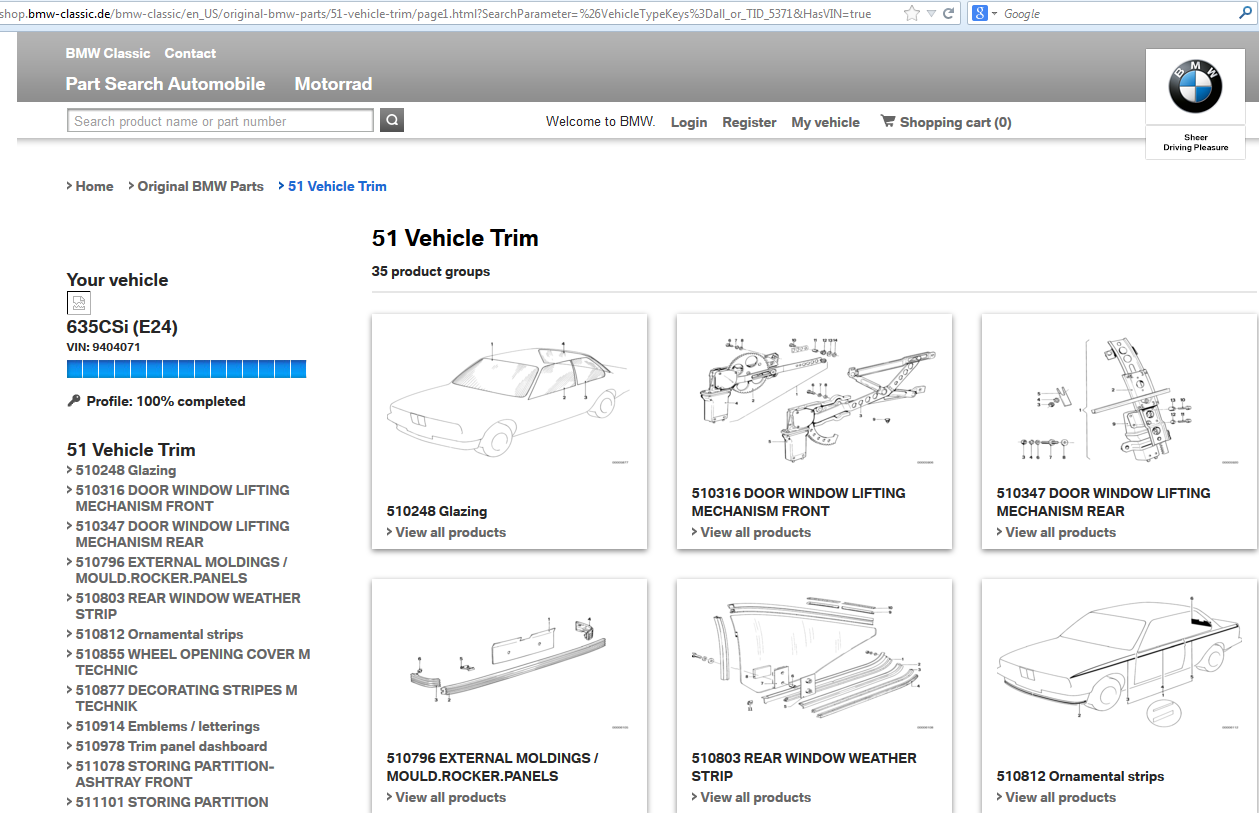Open the Google search engine dropdown
Screen dimensions: 1259x813
click(984, 13)
